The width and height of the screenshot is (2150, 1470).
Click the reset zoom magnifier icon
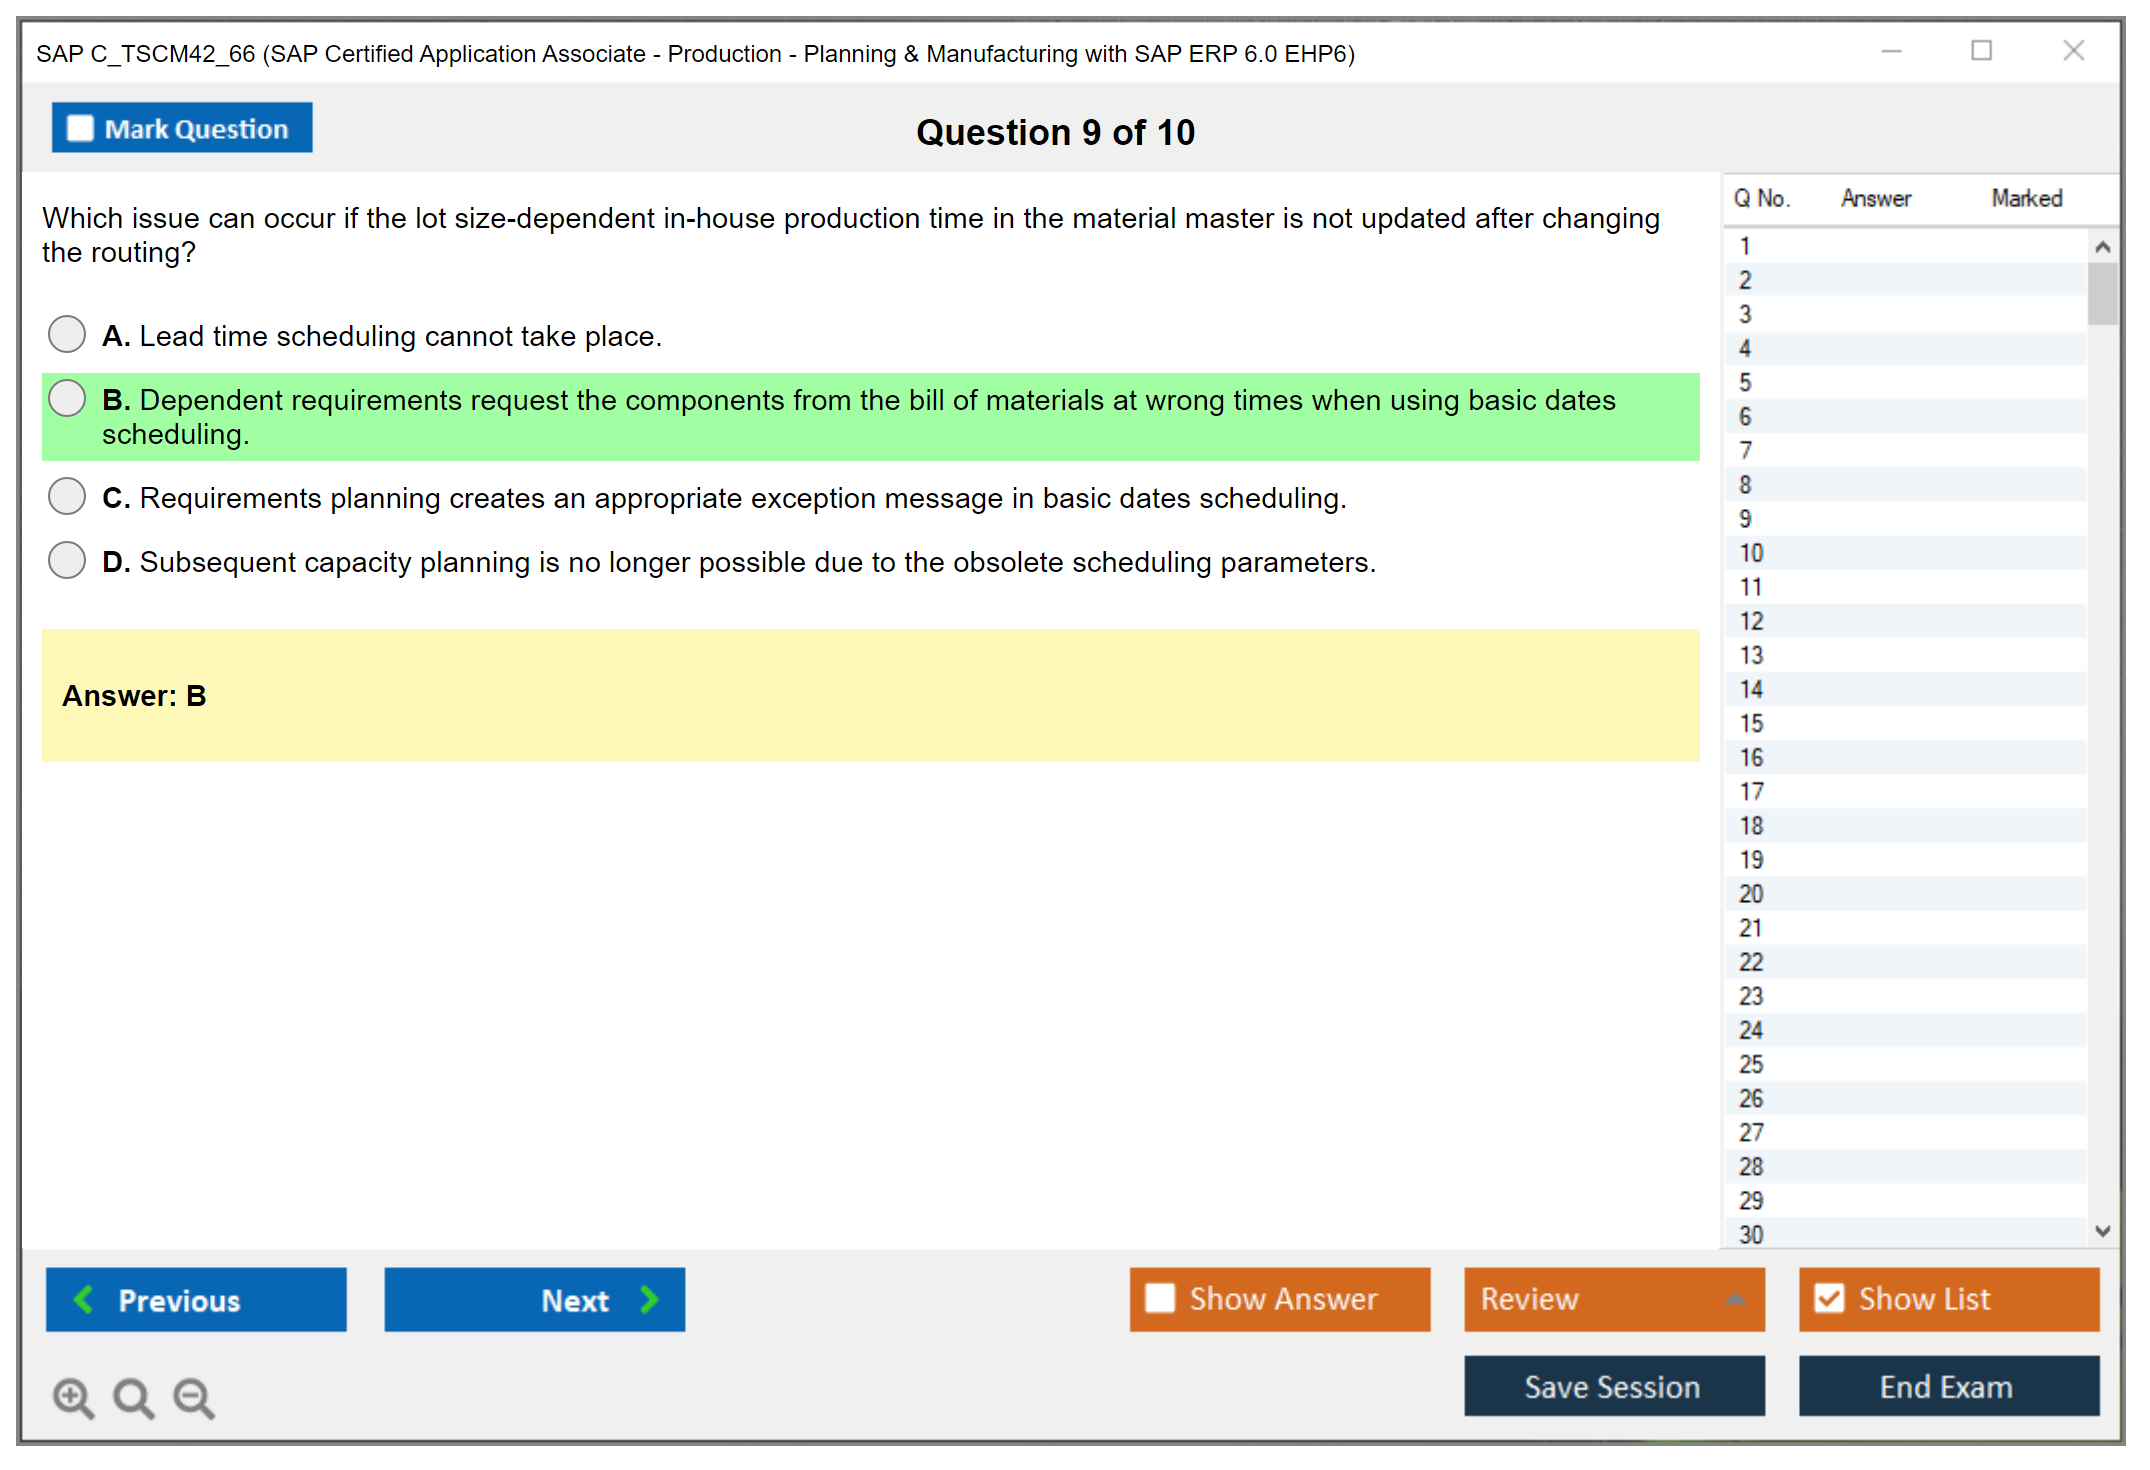click(133, 1397)
